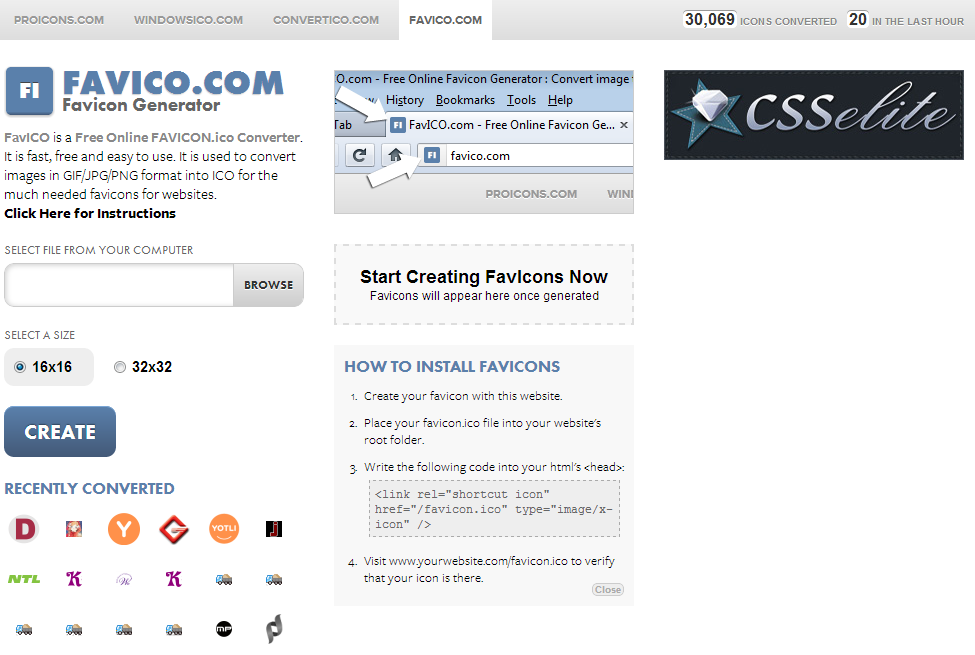Close the install instructions panel

(608, 590)
